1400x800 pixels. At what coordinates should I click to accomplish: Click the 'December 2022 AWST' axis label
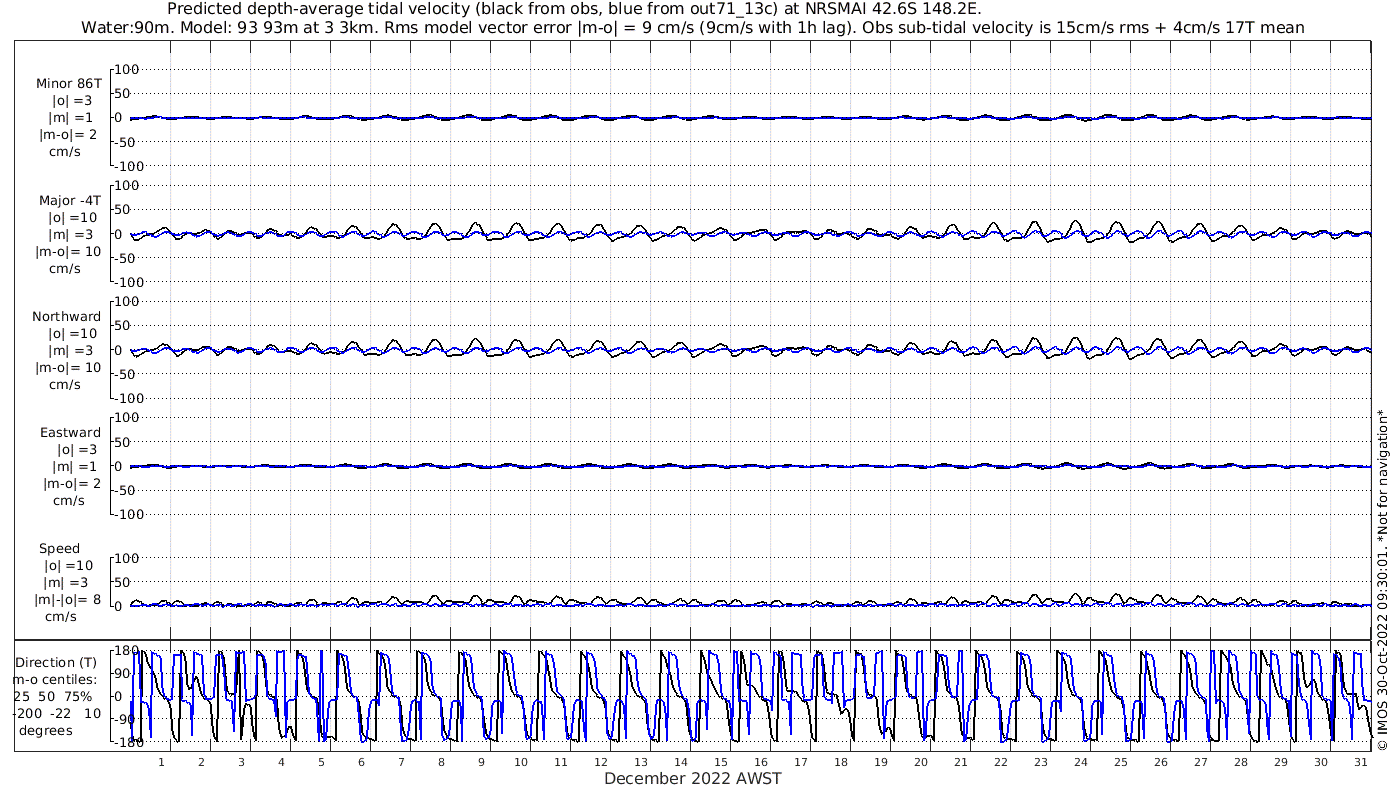[693, 779]
